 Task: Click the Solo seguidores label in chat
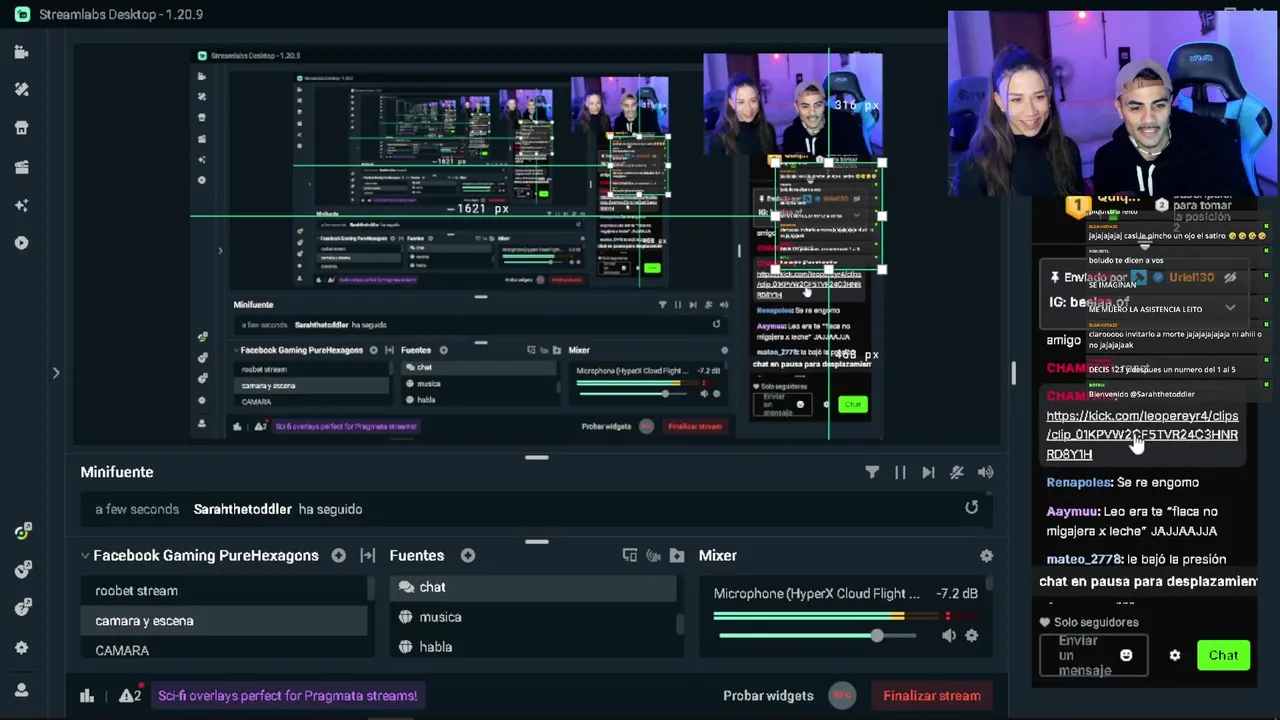[x=1096, y=622]
